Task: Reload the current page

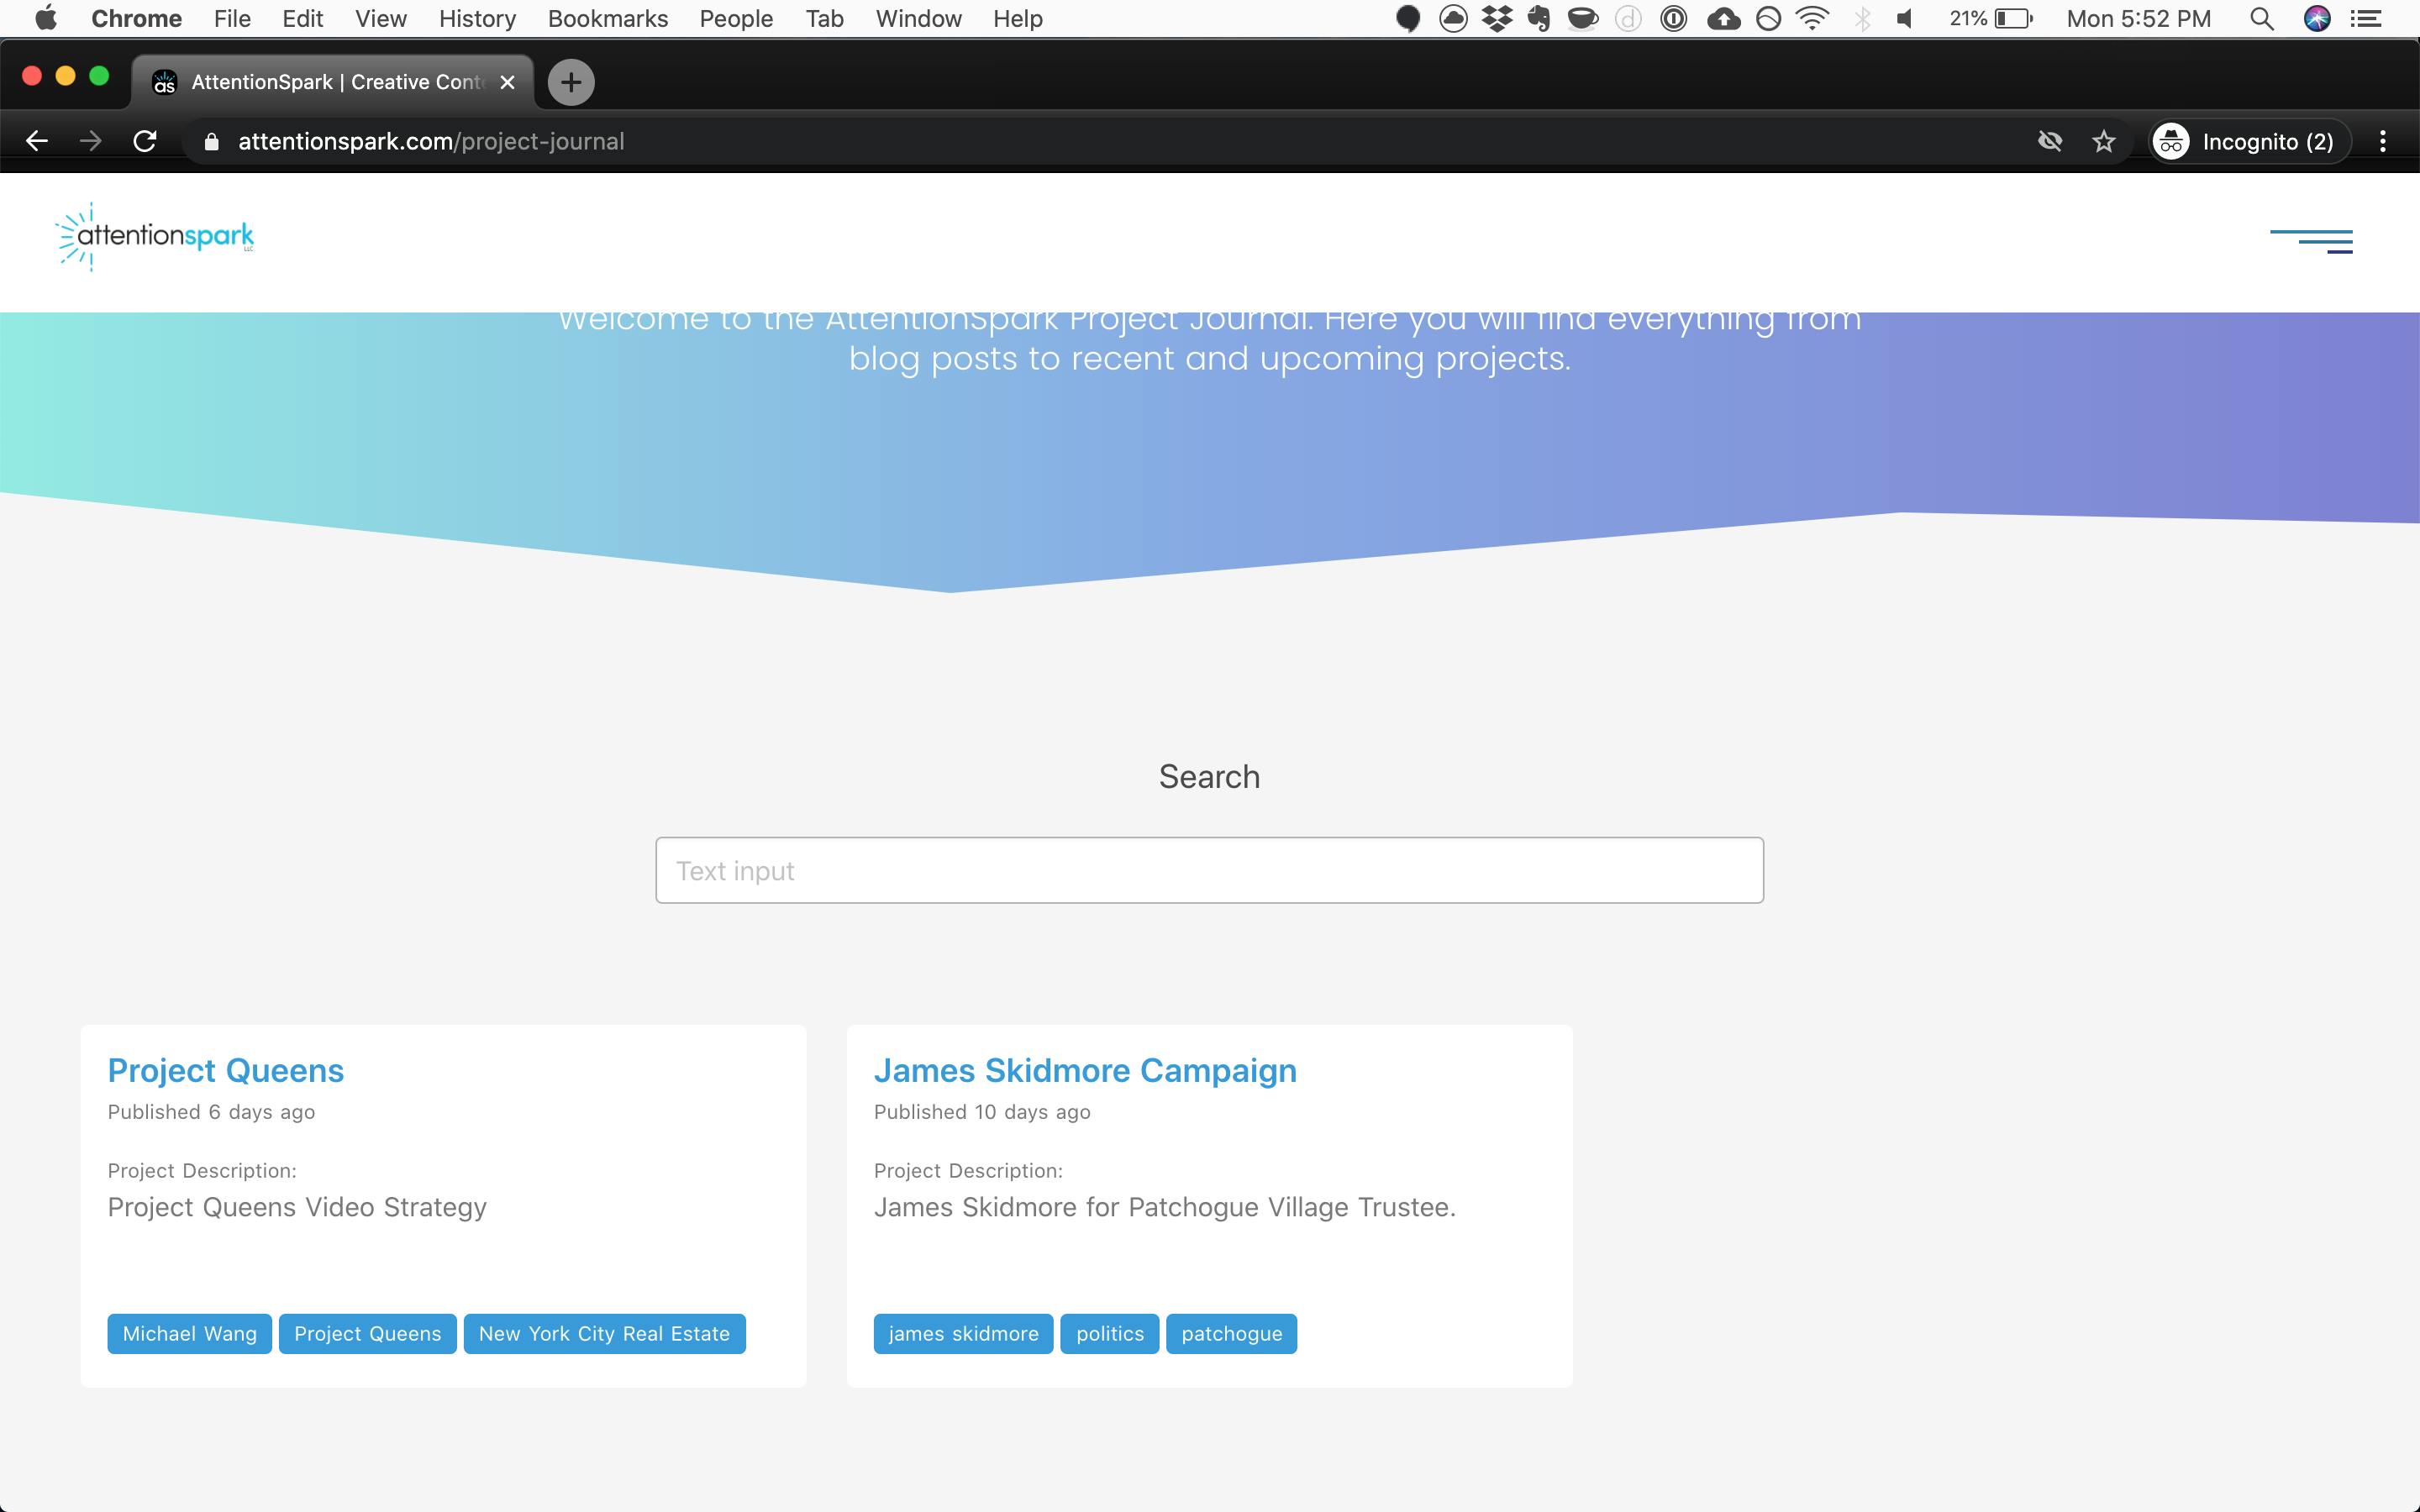Action: click(x=145, y=141)
